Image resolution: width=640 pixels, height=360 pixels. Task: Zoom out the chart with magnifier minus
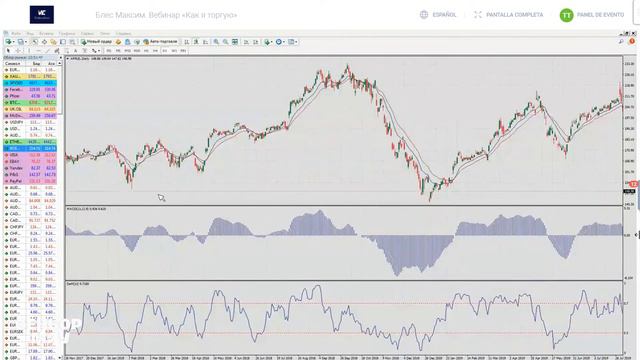pyautogui.click(x=225, y=42)
